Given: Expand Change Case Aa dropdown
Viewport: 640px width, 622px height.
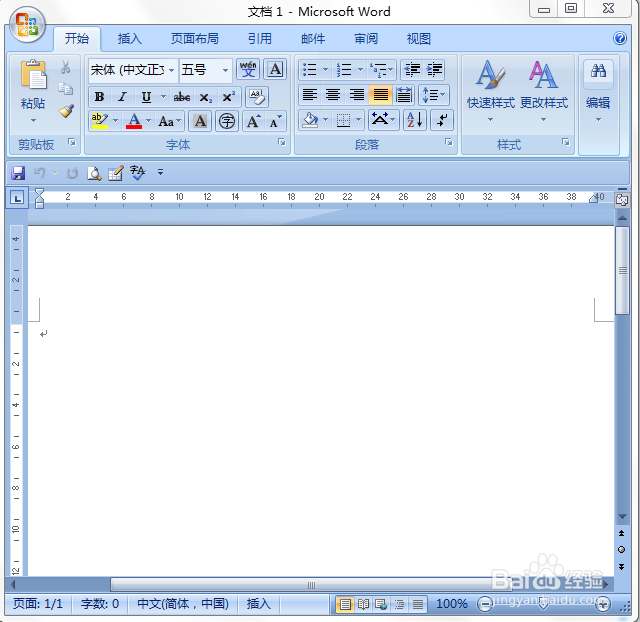Looking at the screenshot, I should (169, 121).
